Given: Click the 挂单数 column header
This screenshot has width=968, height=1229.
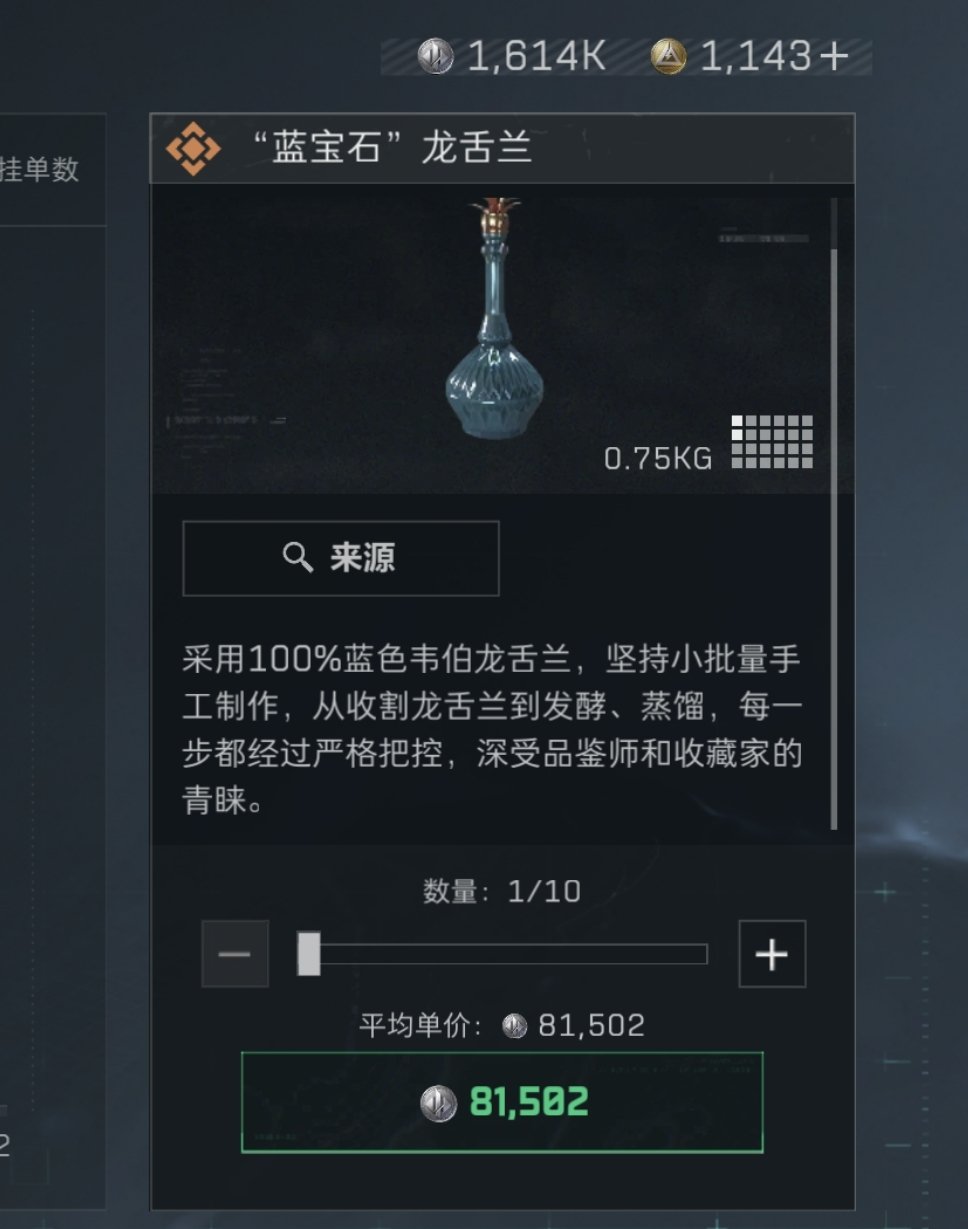Looking at the screenshot, I should click(39, 170).
